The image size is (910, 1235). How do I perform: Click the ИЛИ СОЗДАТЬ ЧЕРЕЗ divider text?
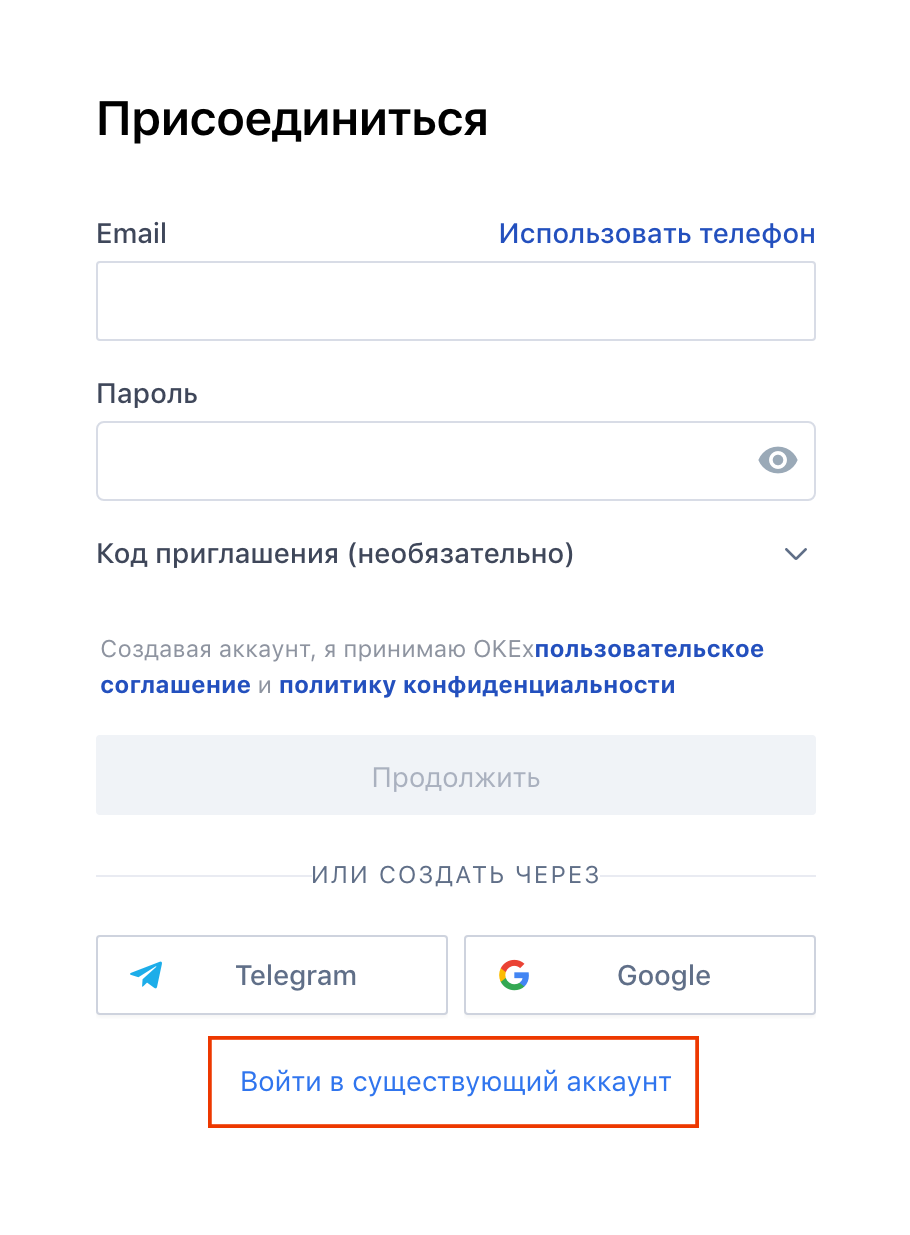click(x=456, y=876)
